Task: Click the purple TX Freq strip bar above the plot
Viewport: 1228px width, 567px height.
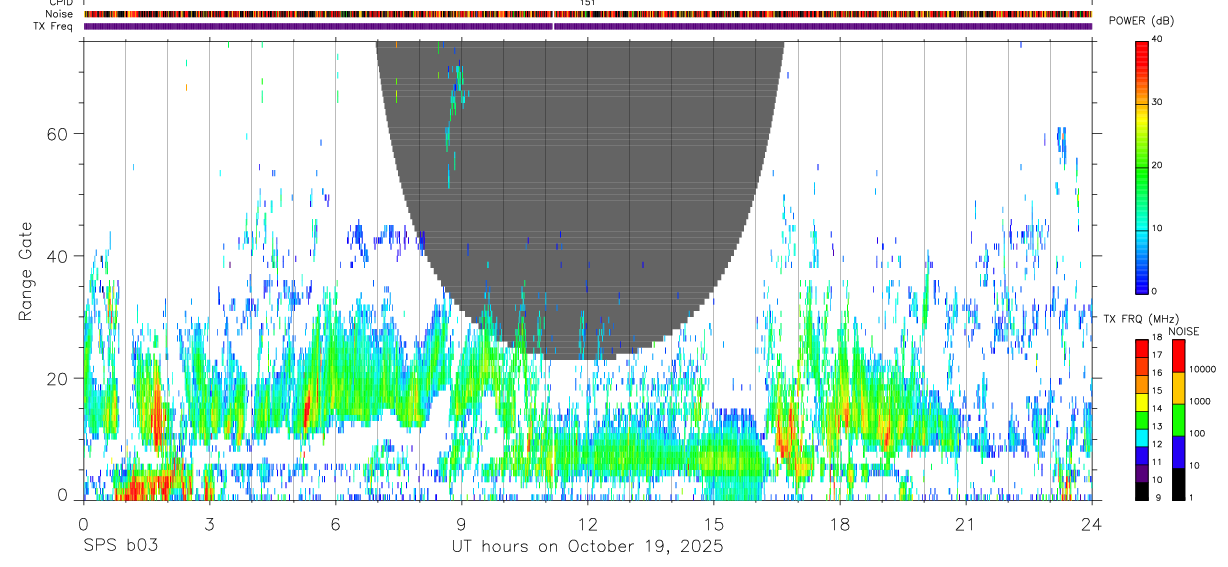Action: pyautogui.click(x=587, y=27)
